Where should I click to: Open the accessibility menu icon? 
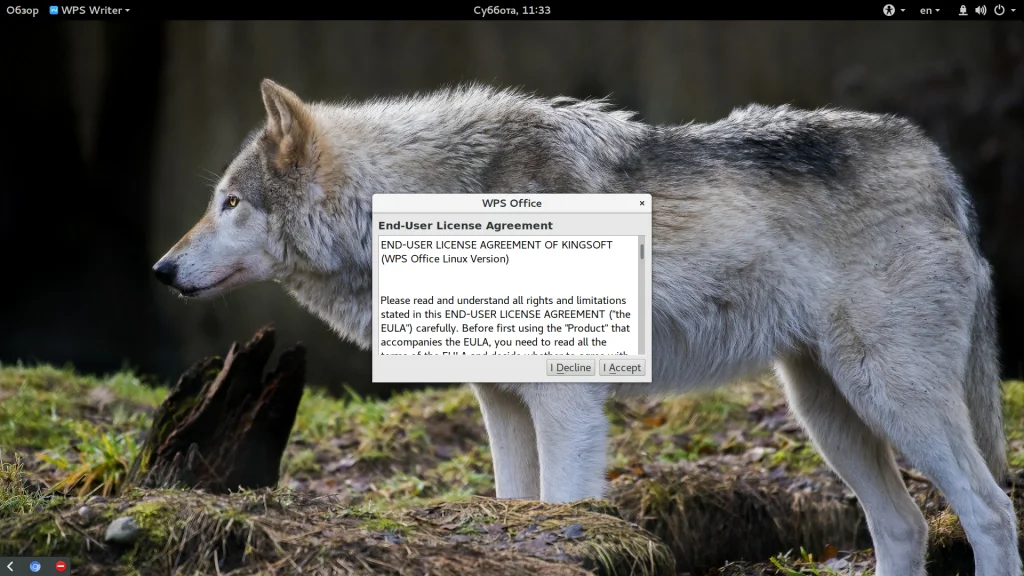[x=889, y=10]
